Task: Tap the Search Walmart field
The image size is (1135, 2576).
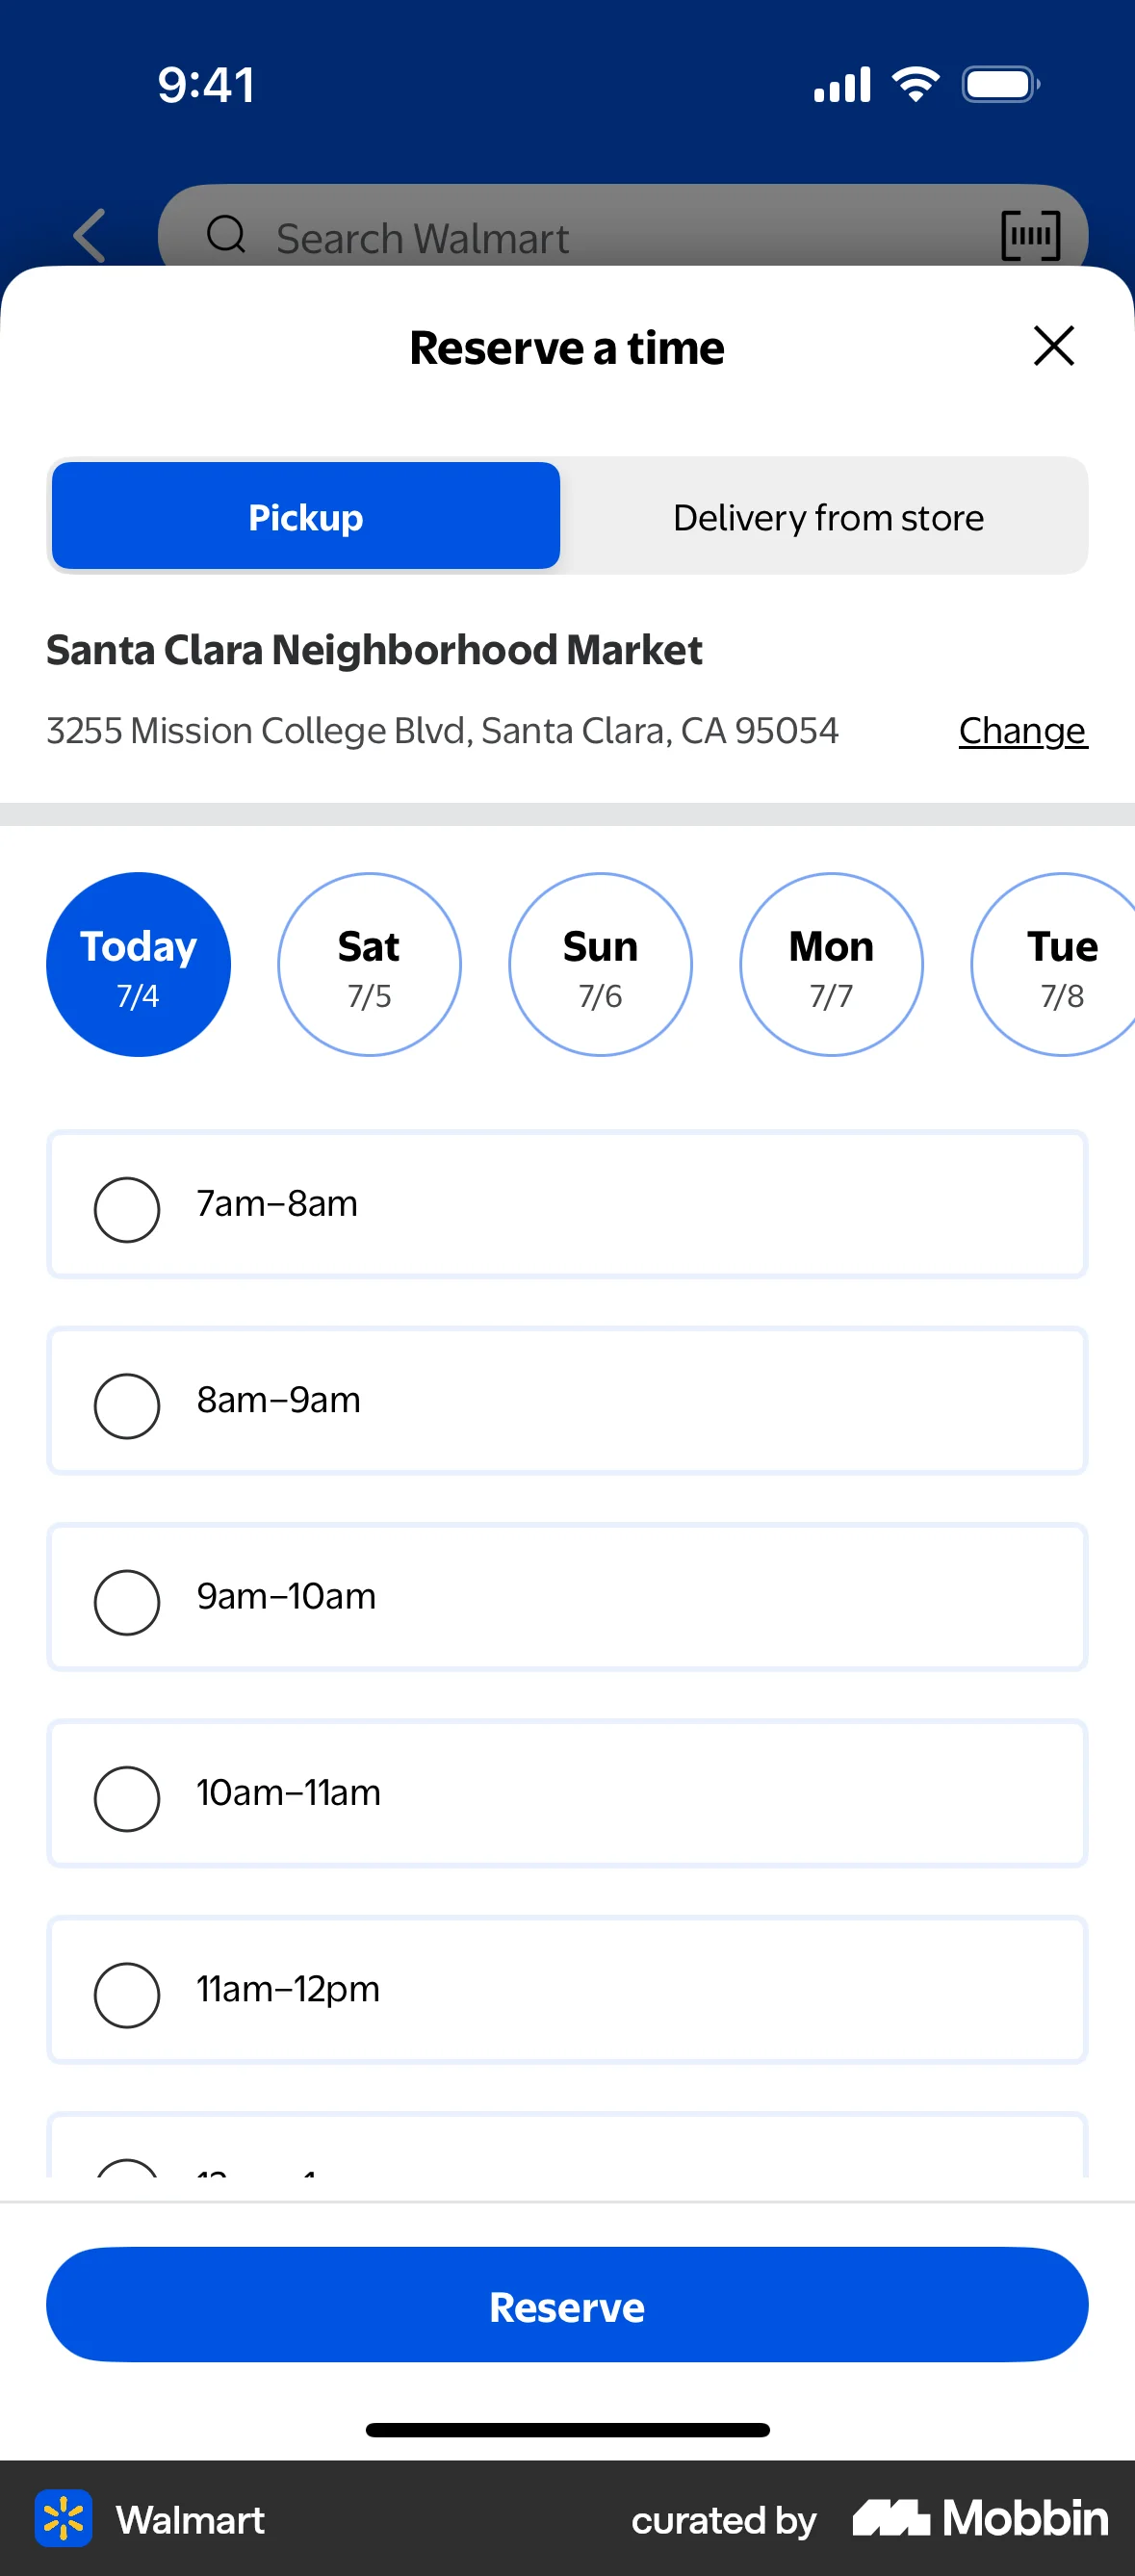Action: pos(600,238)
